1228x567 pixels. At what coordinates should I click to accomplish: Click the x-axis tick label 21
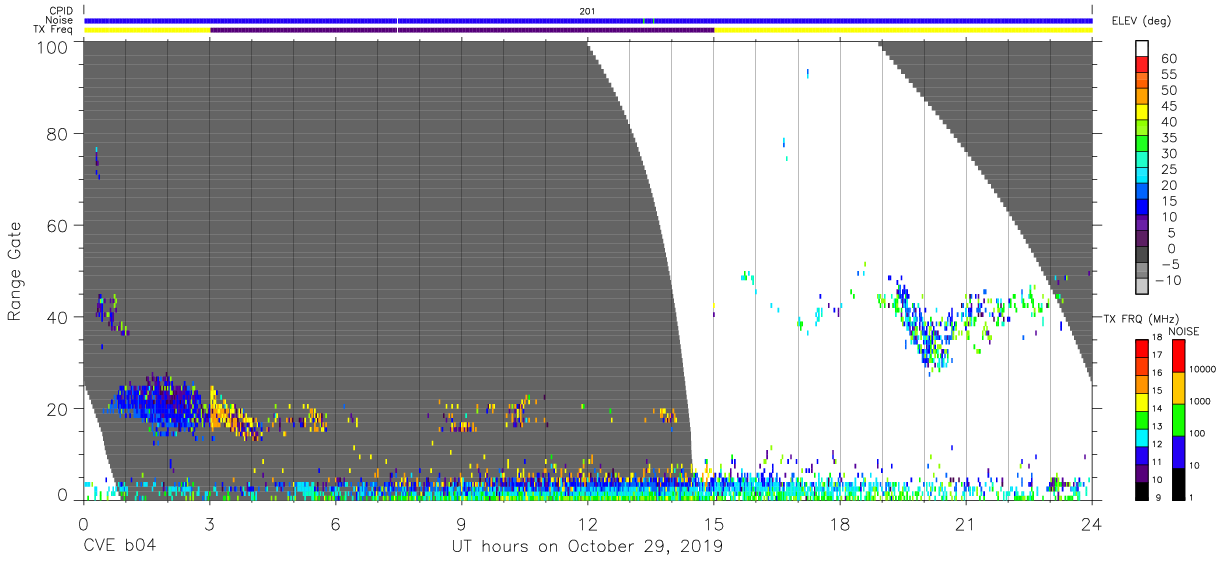(965, 523)
